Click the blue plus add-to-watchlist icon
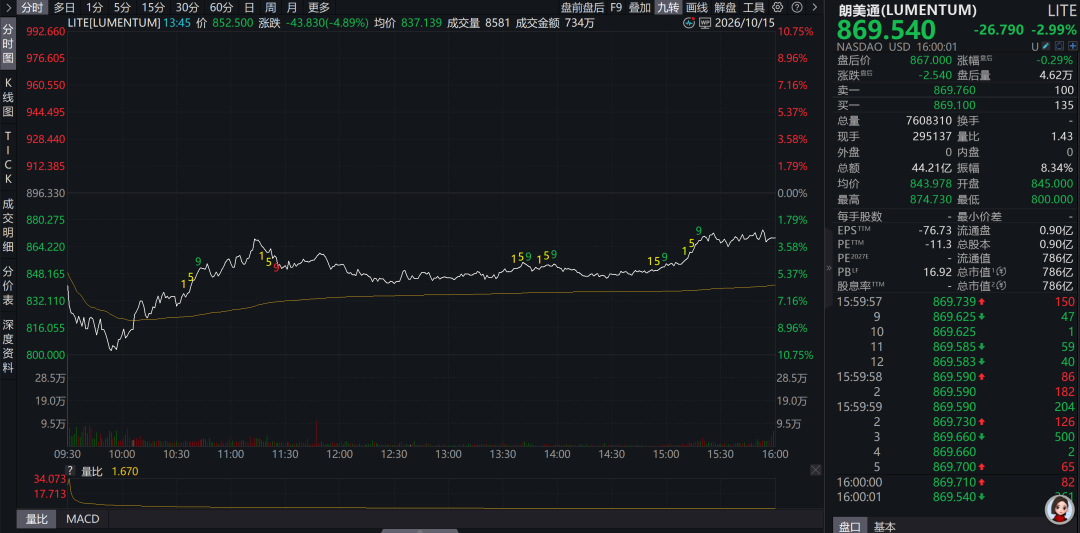 (1072, 47)
